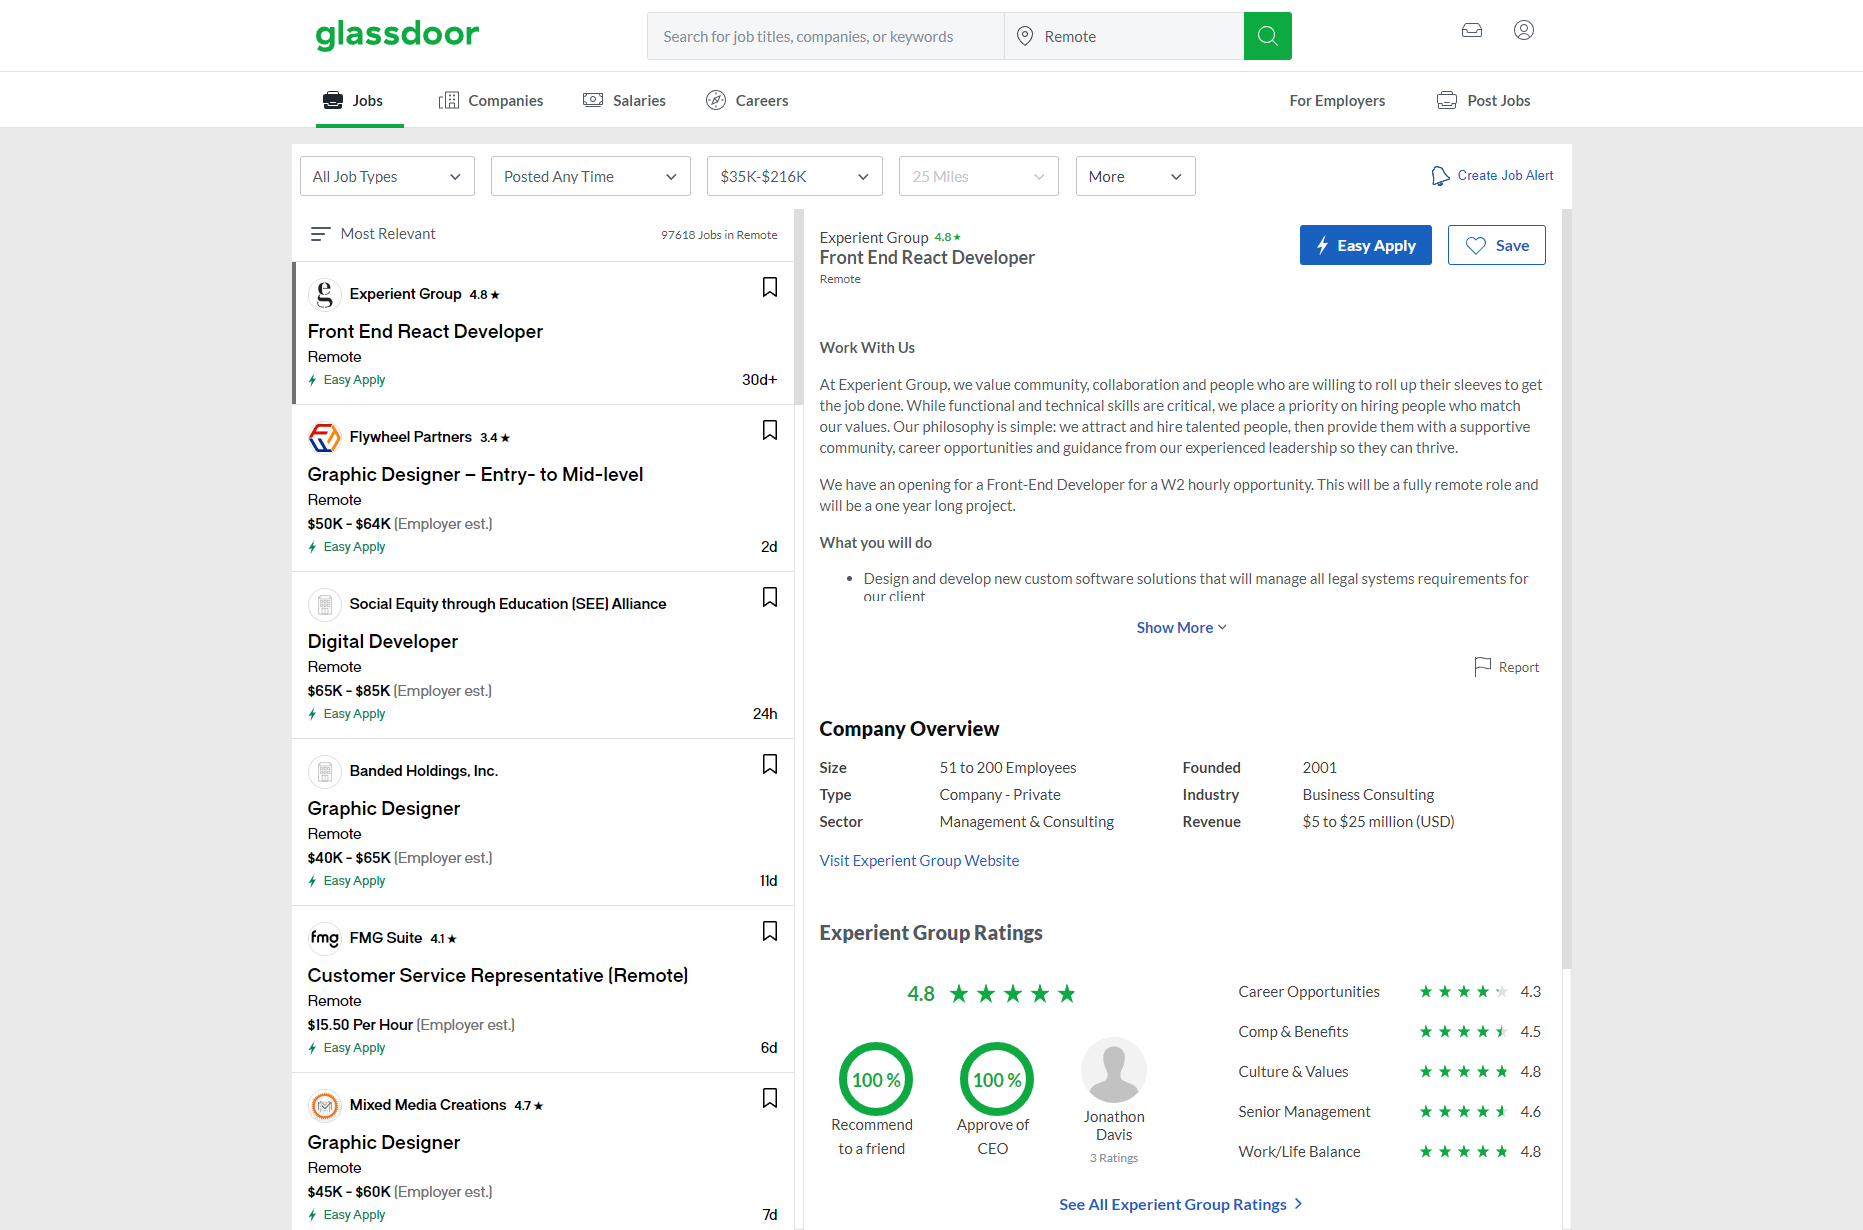Click the 100% Approve of CEO circle
1863x1230 pixels.
[996, 1080]
